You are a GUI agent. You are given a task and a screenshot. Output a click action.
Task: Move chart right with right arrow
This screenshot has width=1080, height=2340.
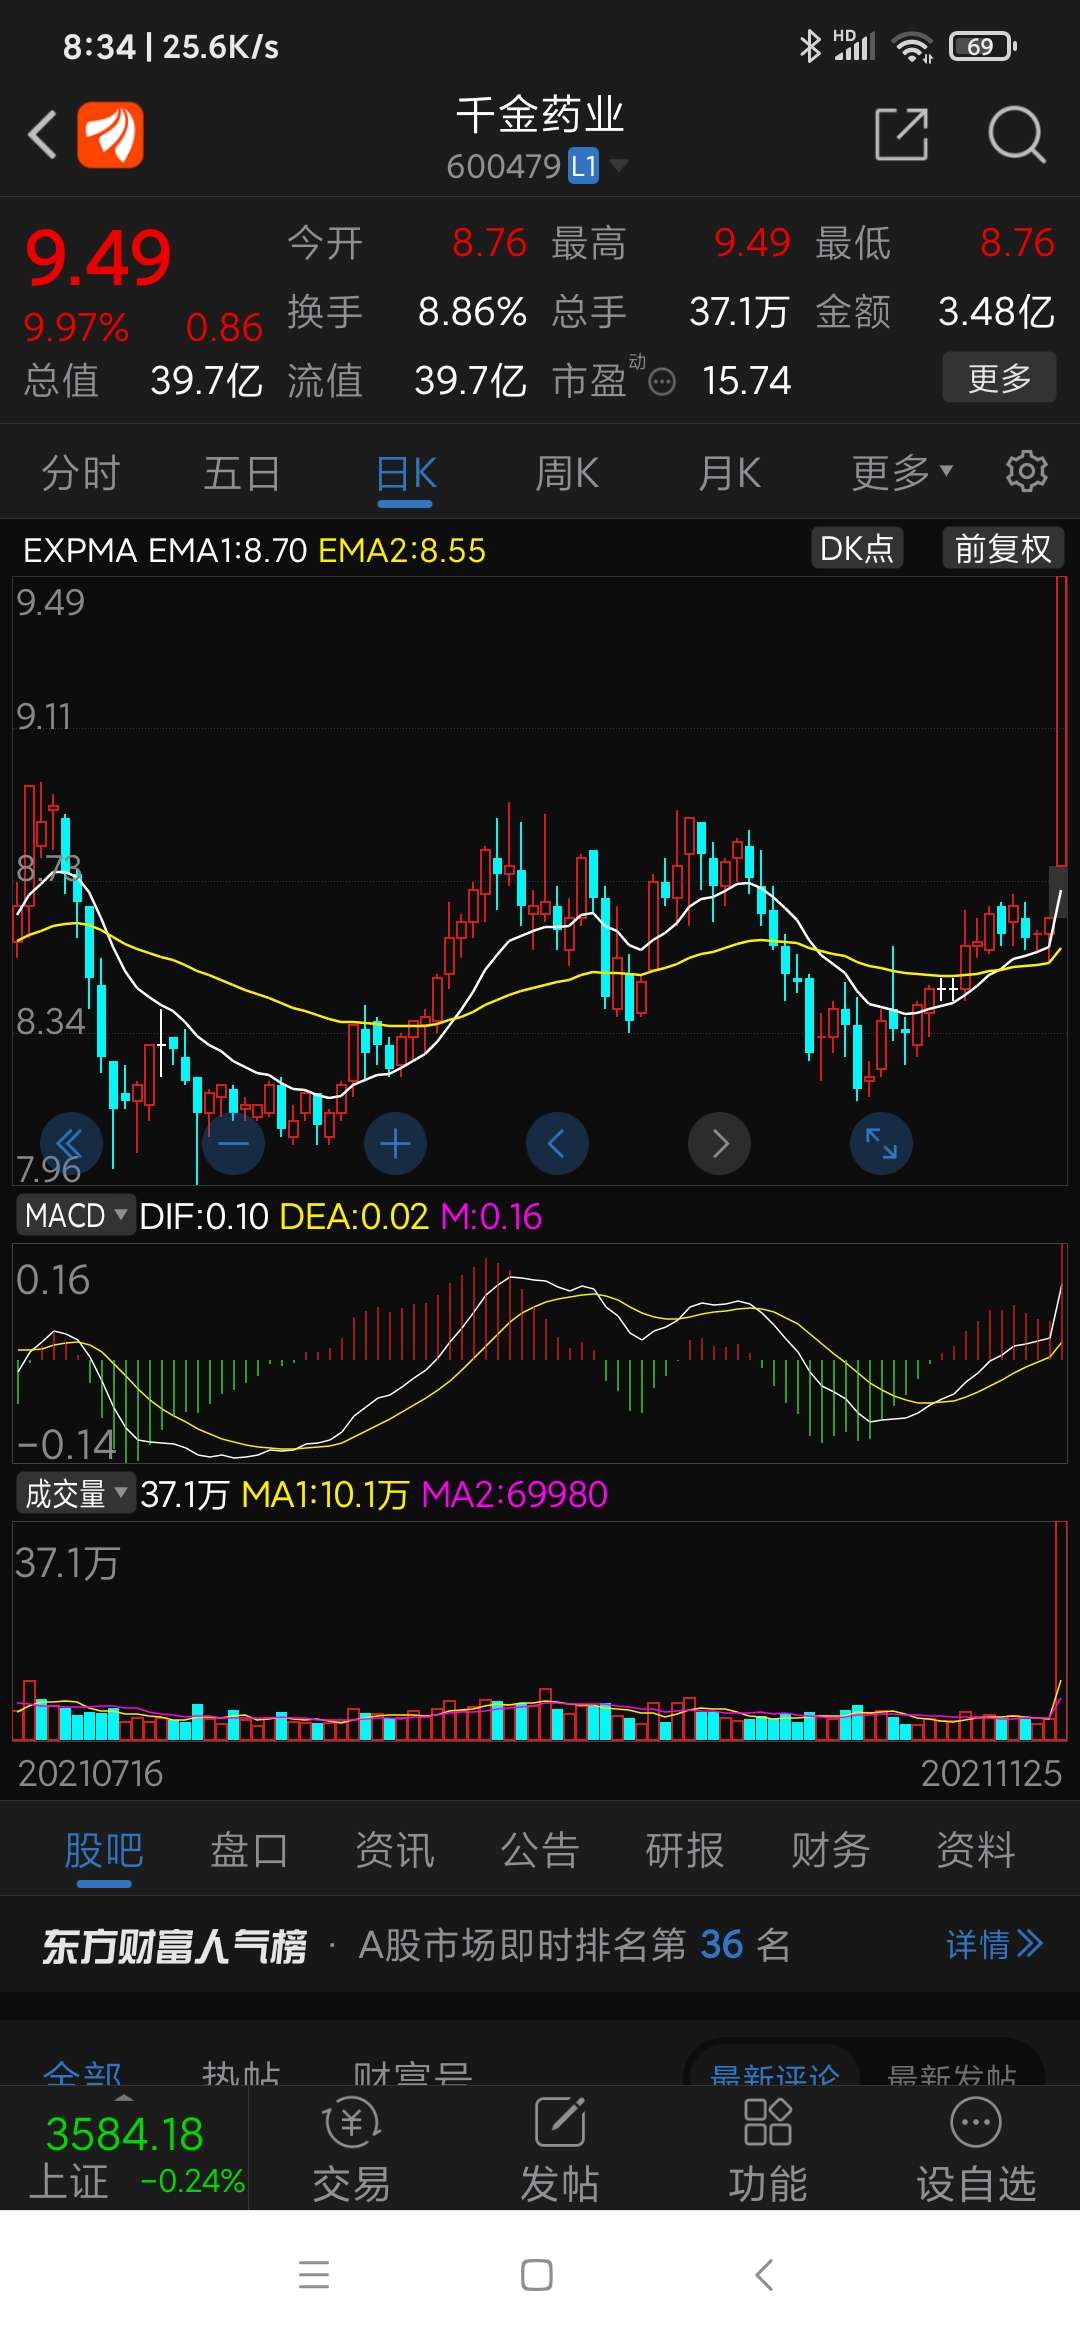(719, 1143)
